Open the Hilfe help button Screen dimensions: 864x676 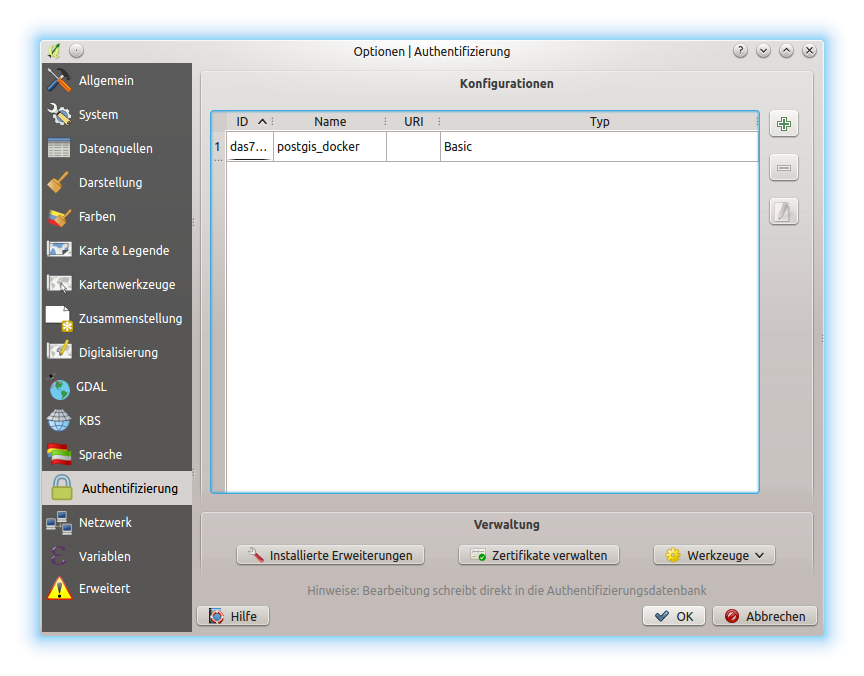pos(233,616)
